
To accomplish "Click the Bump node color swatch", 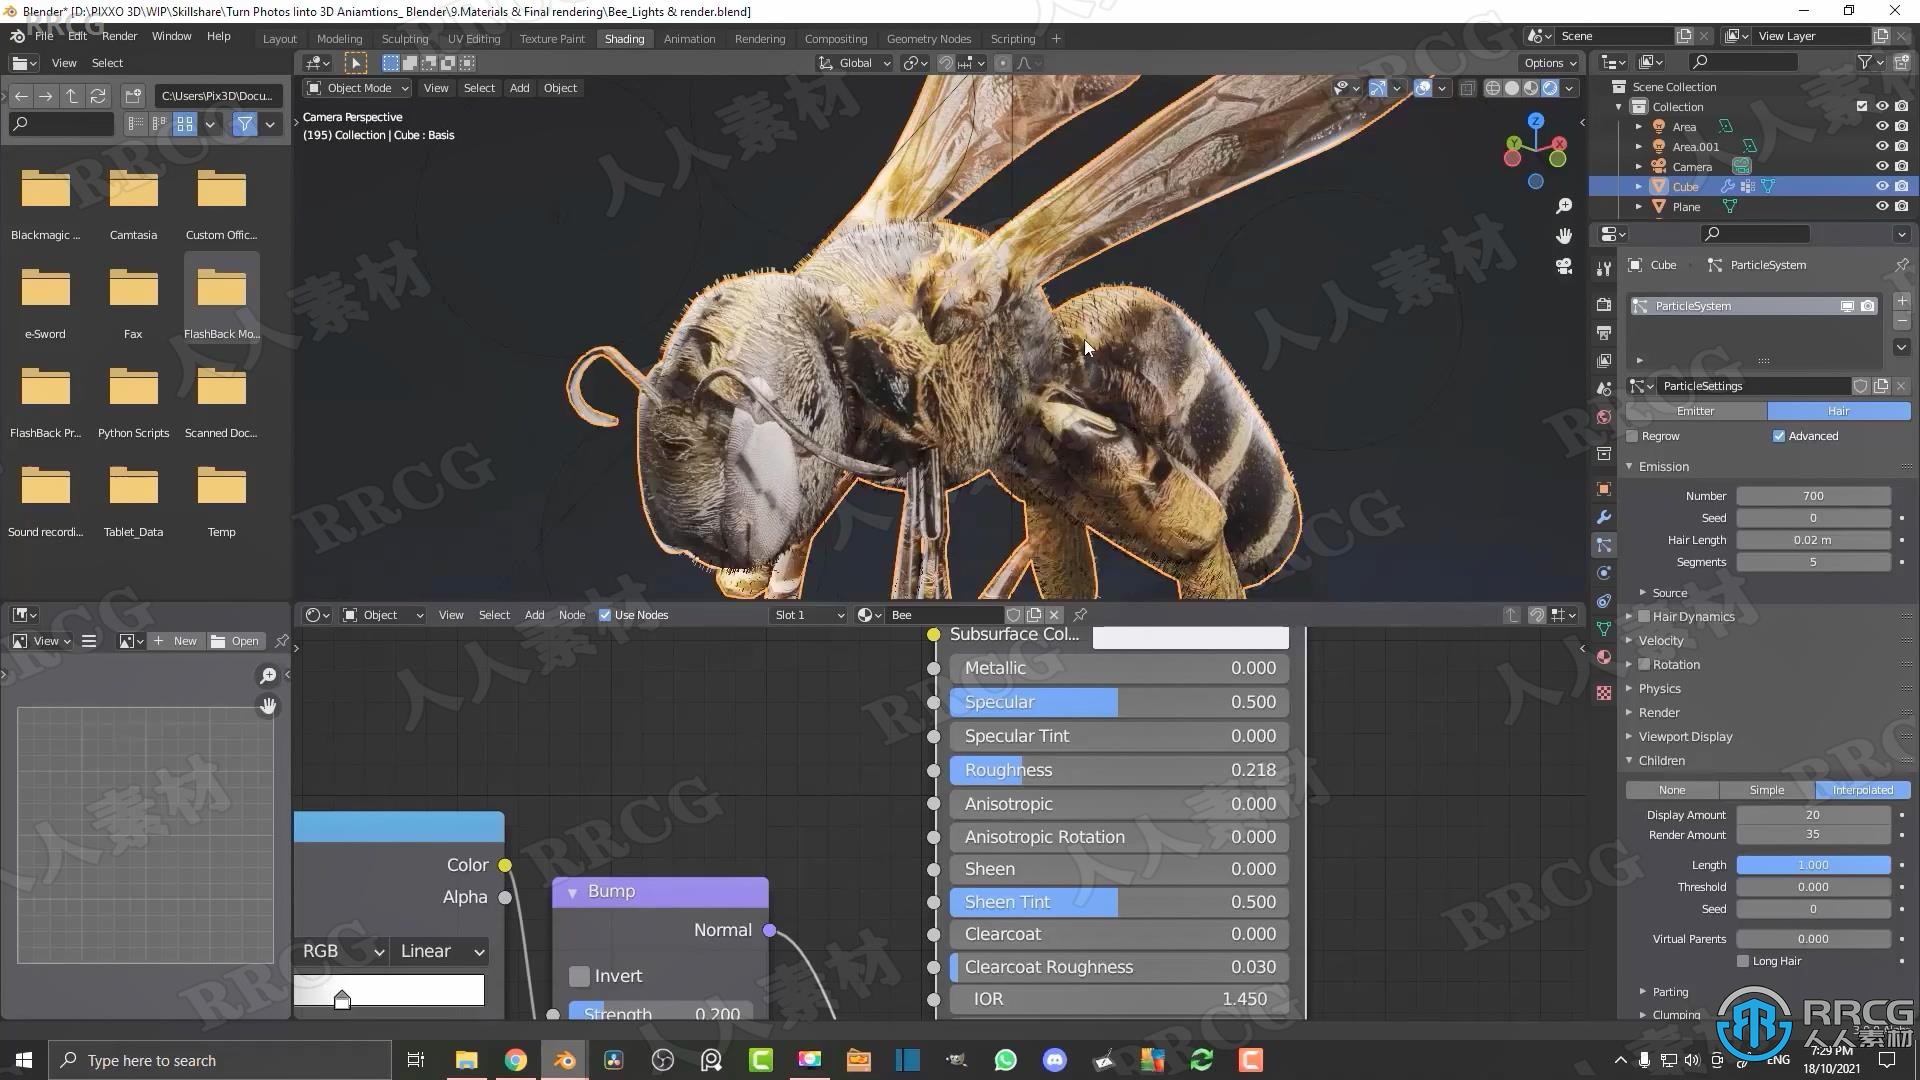I will (x=661, y=890).
